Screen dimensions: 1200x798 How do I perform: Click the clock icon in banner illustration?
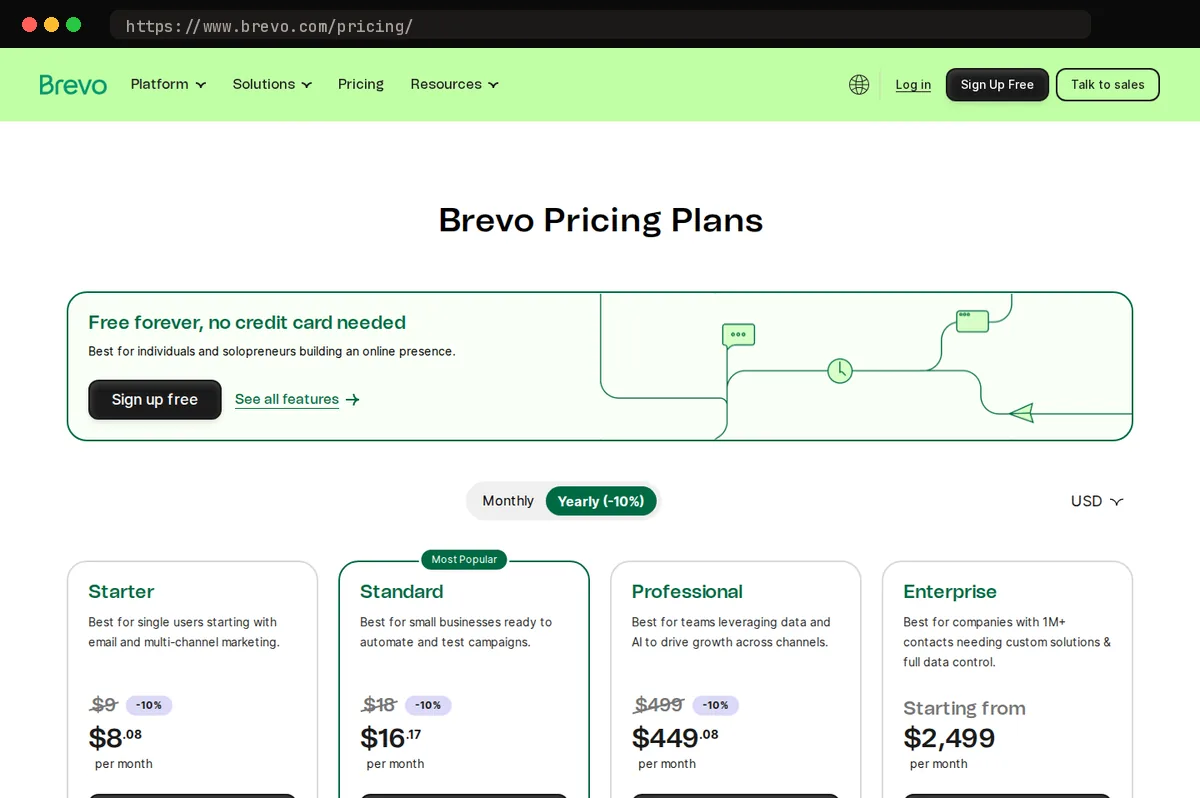pos(840,371)
